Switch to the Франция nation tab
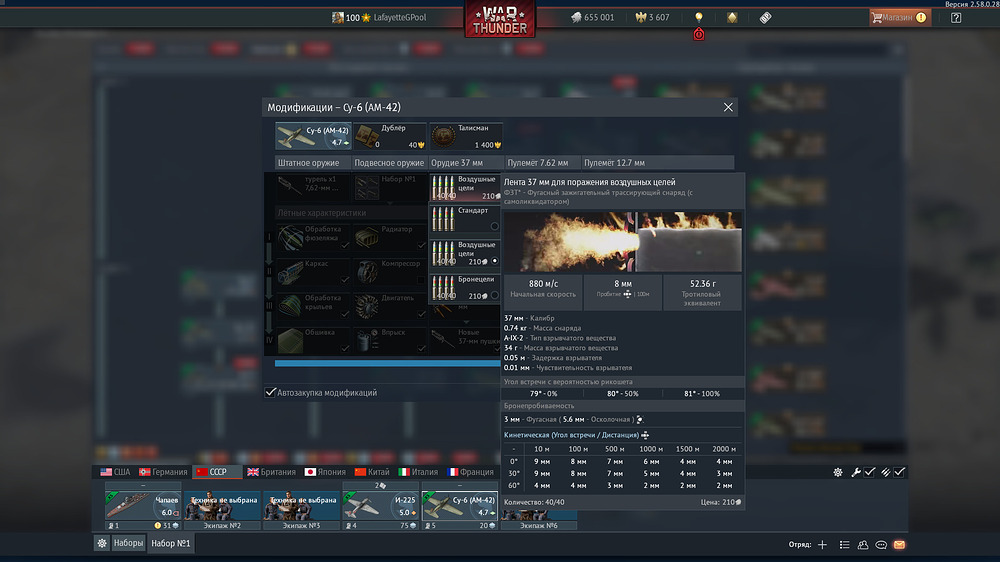 click(x=471, y=472)
